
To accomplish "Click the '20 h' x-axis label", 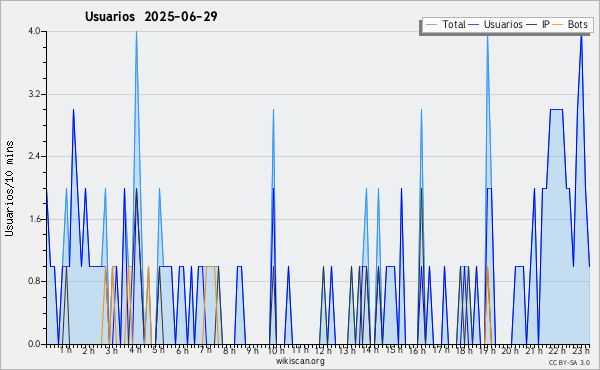I will click(510, 350).
